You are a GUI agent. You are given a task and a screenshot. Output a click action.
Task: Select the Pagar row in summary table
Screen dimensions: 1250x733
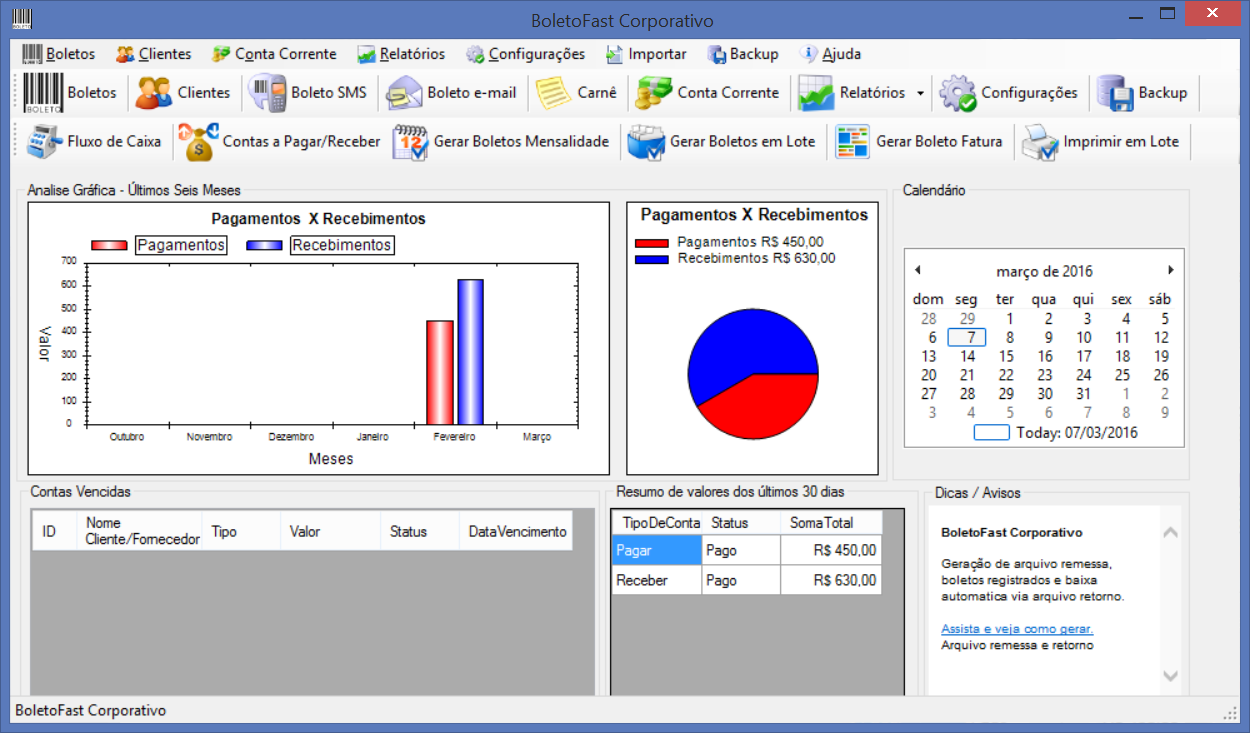coord(656,550)
